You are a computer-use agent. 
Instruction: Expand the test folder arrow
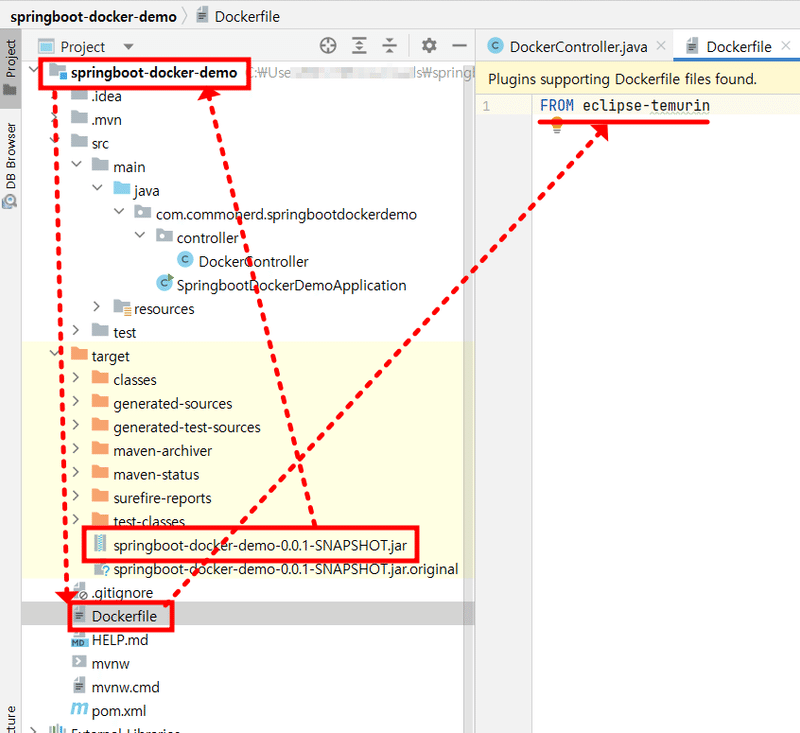(x=76, y=330)
